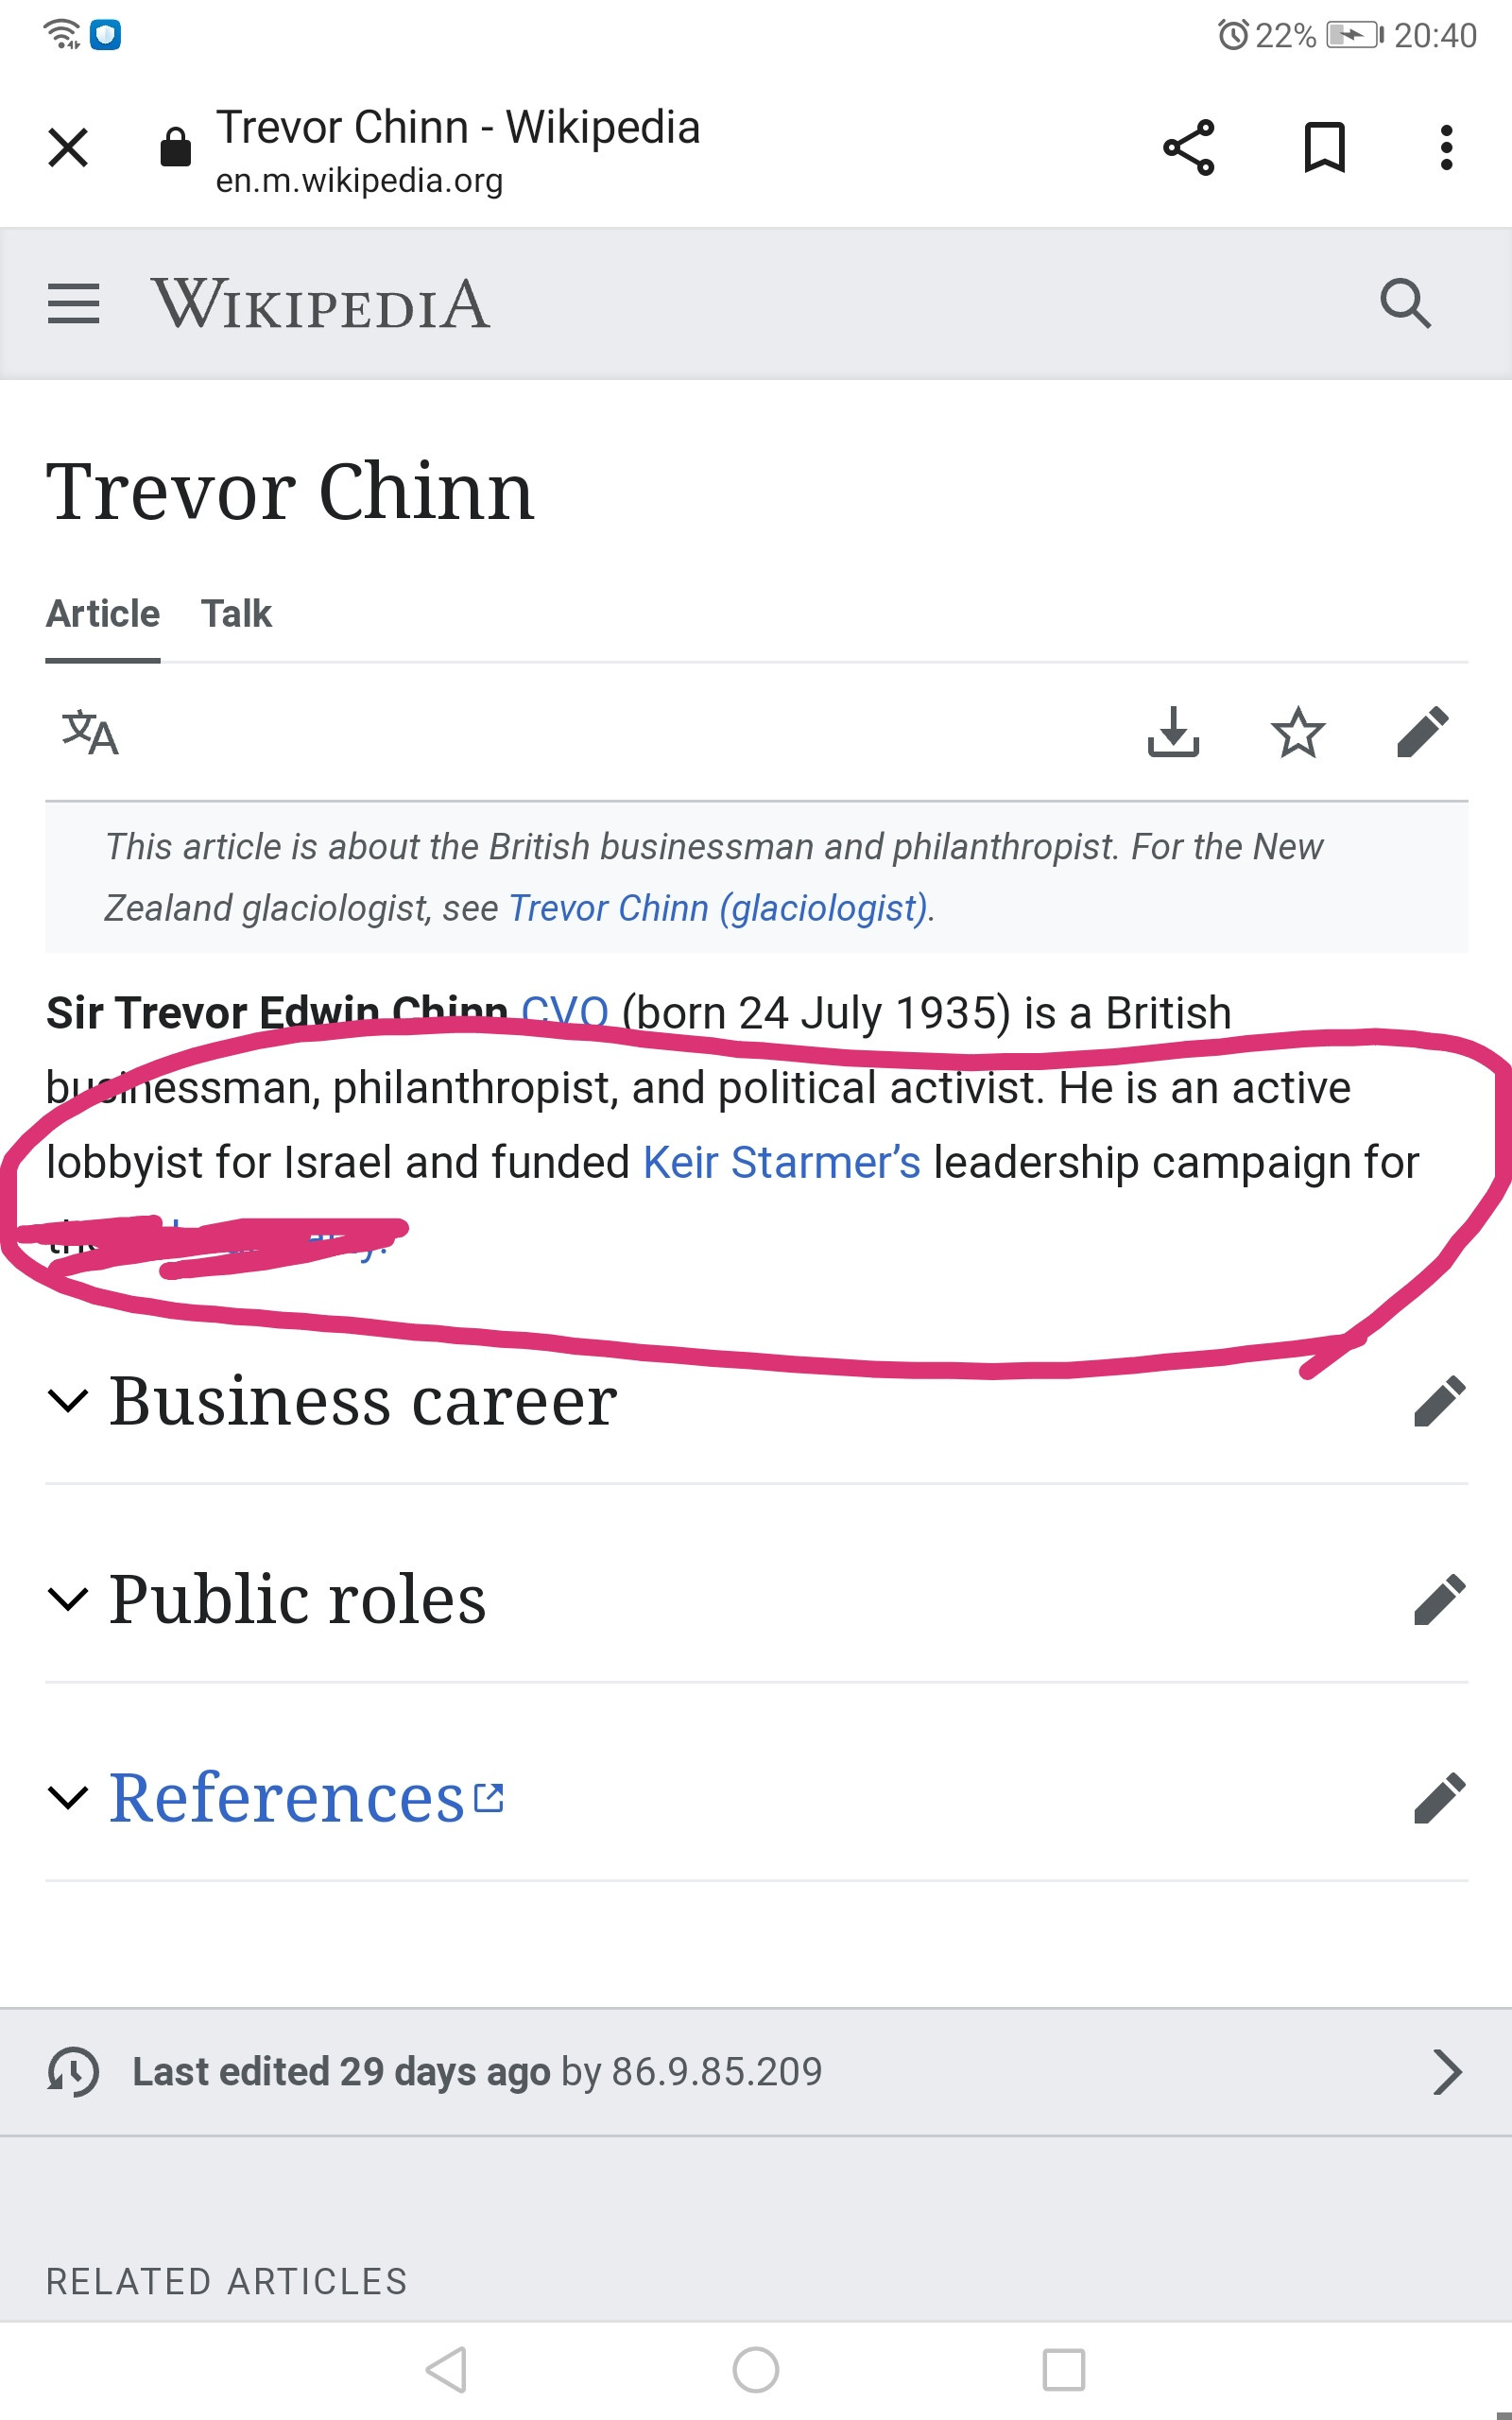
Task: Follow the Trevor Chinn (glaciologist) link
Action: tap(718, 908)
